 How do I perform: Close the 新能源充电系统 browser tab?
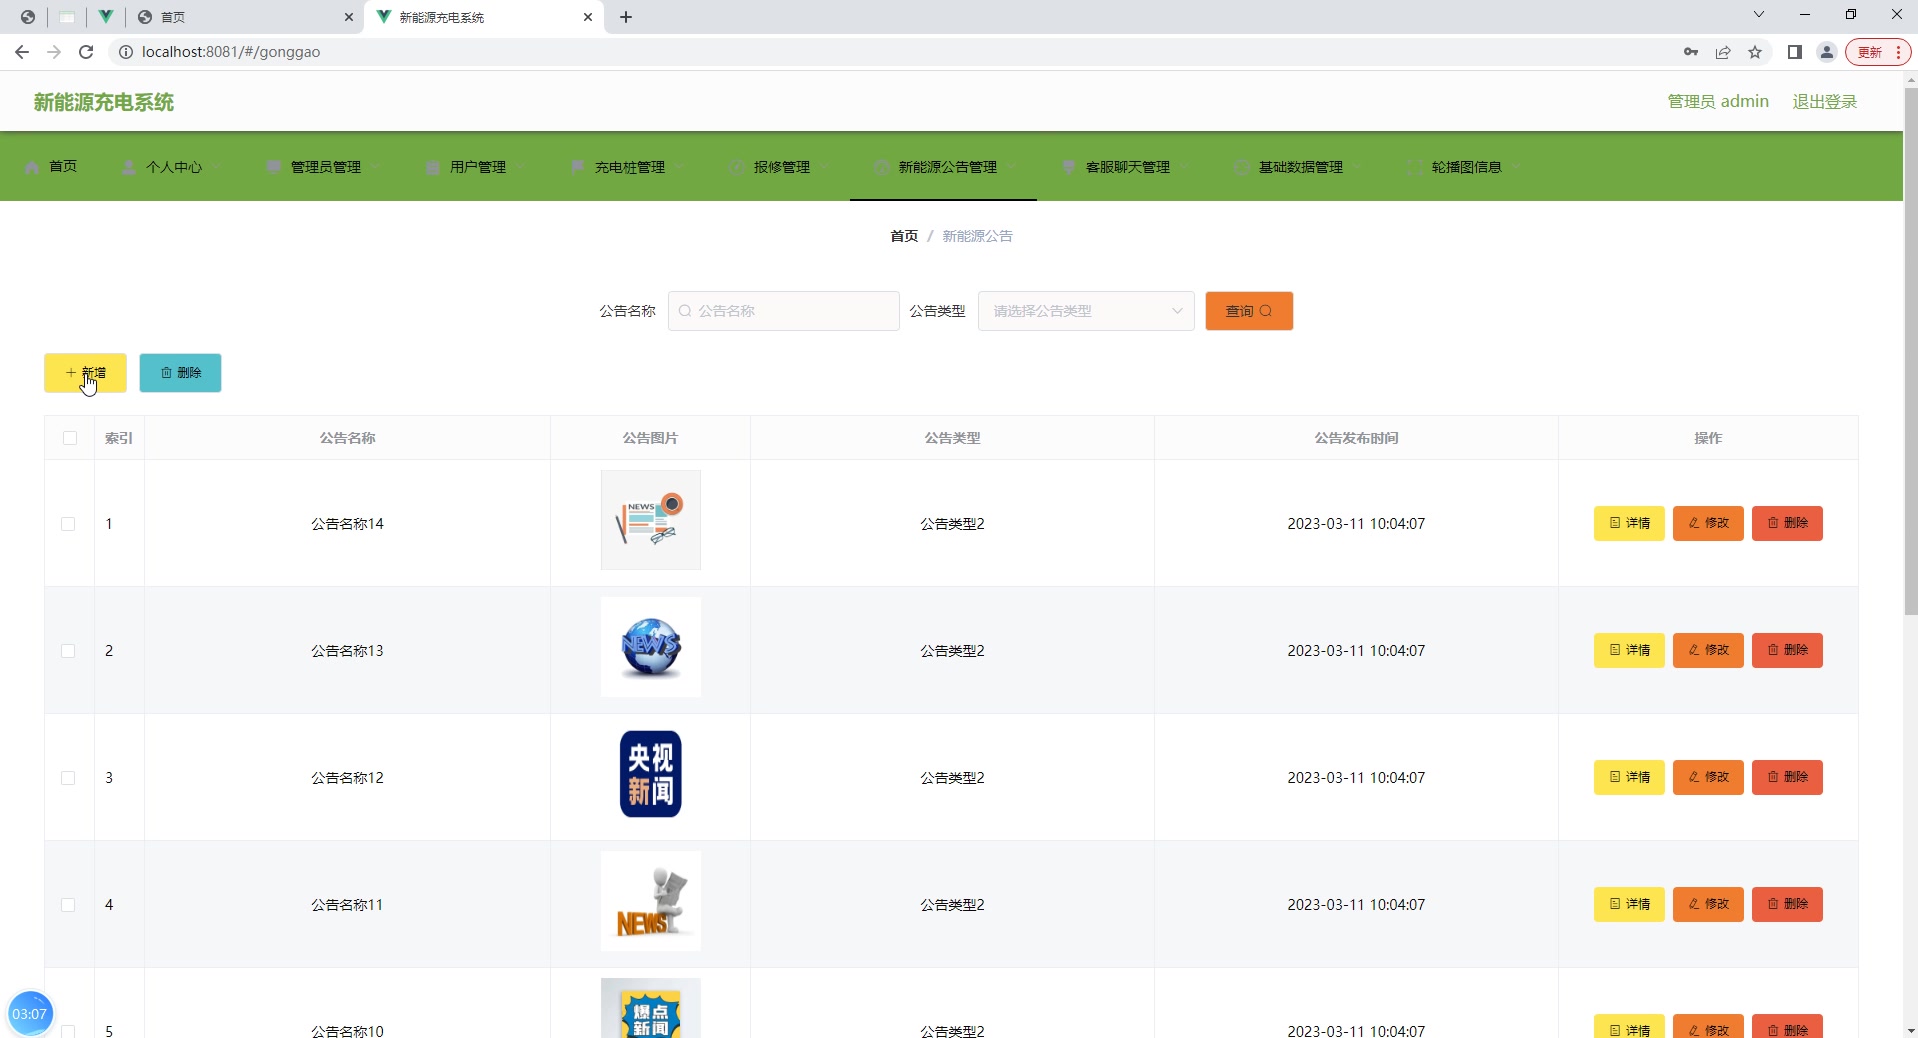click(588, 17)
